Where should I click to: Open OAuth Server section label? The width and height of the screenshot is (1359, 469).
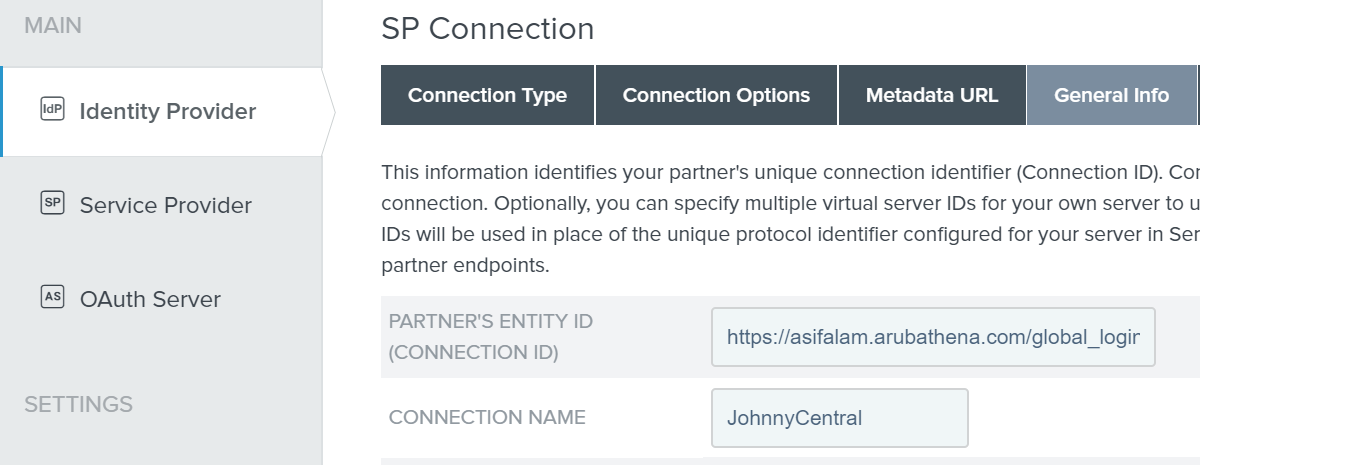tap(150, 299)
